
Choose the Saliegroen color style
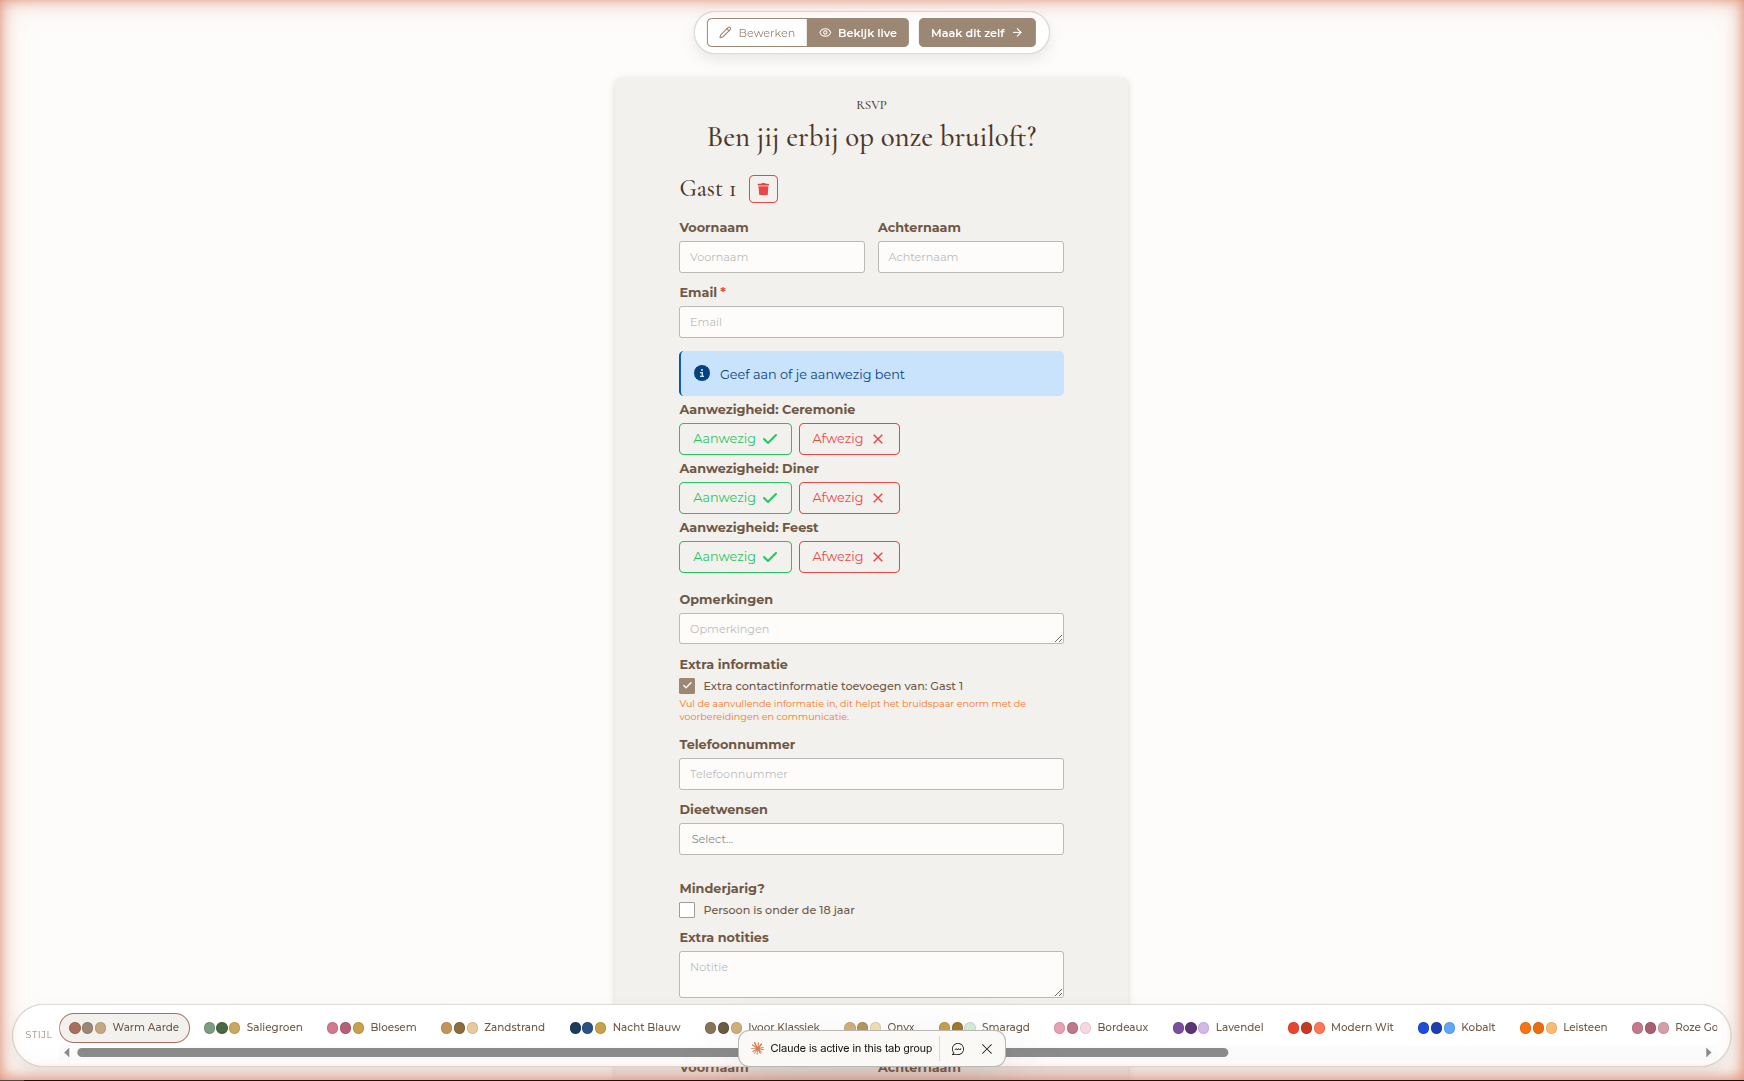click(x=253, y=1028)
